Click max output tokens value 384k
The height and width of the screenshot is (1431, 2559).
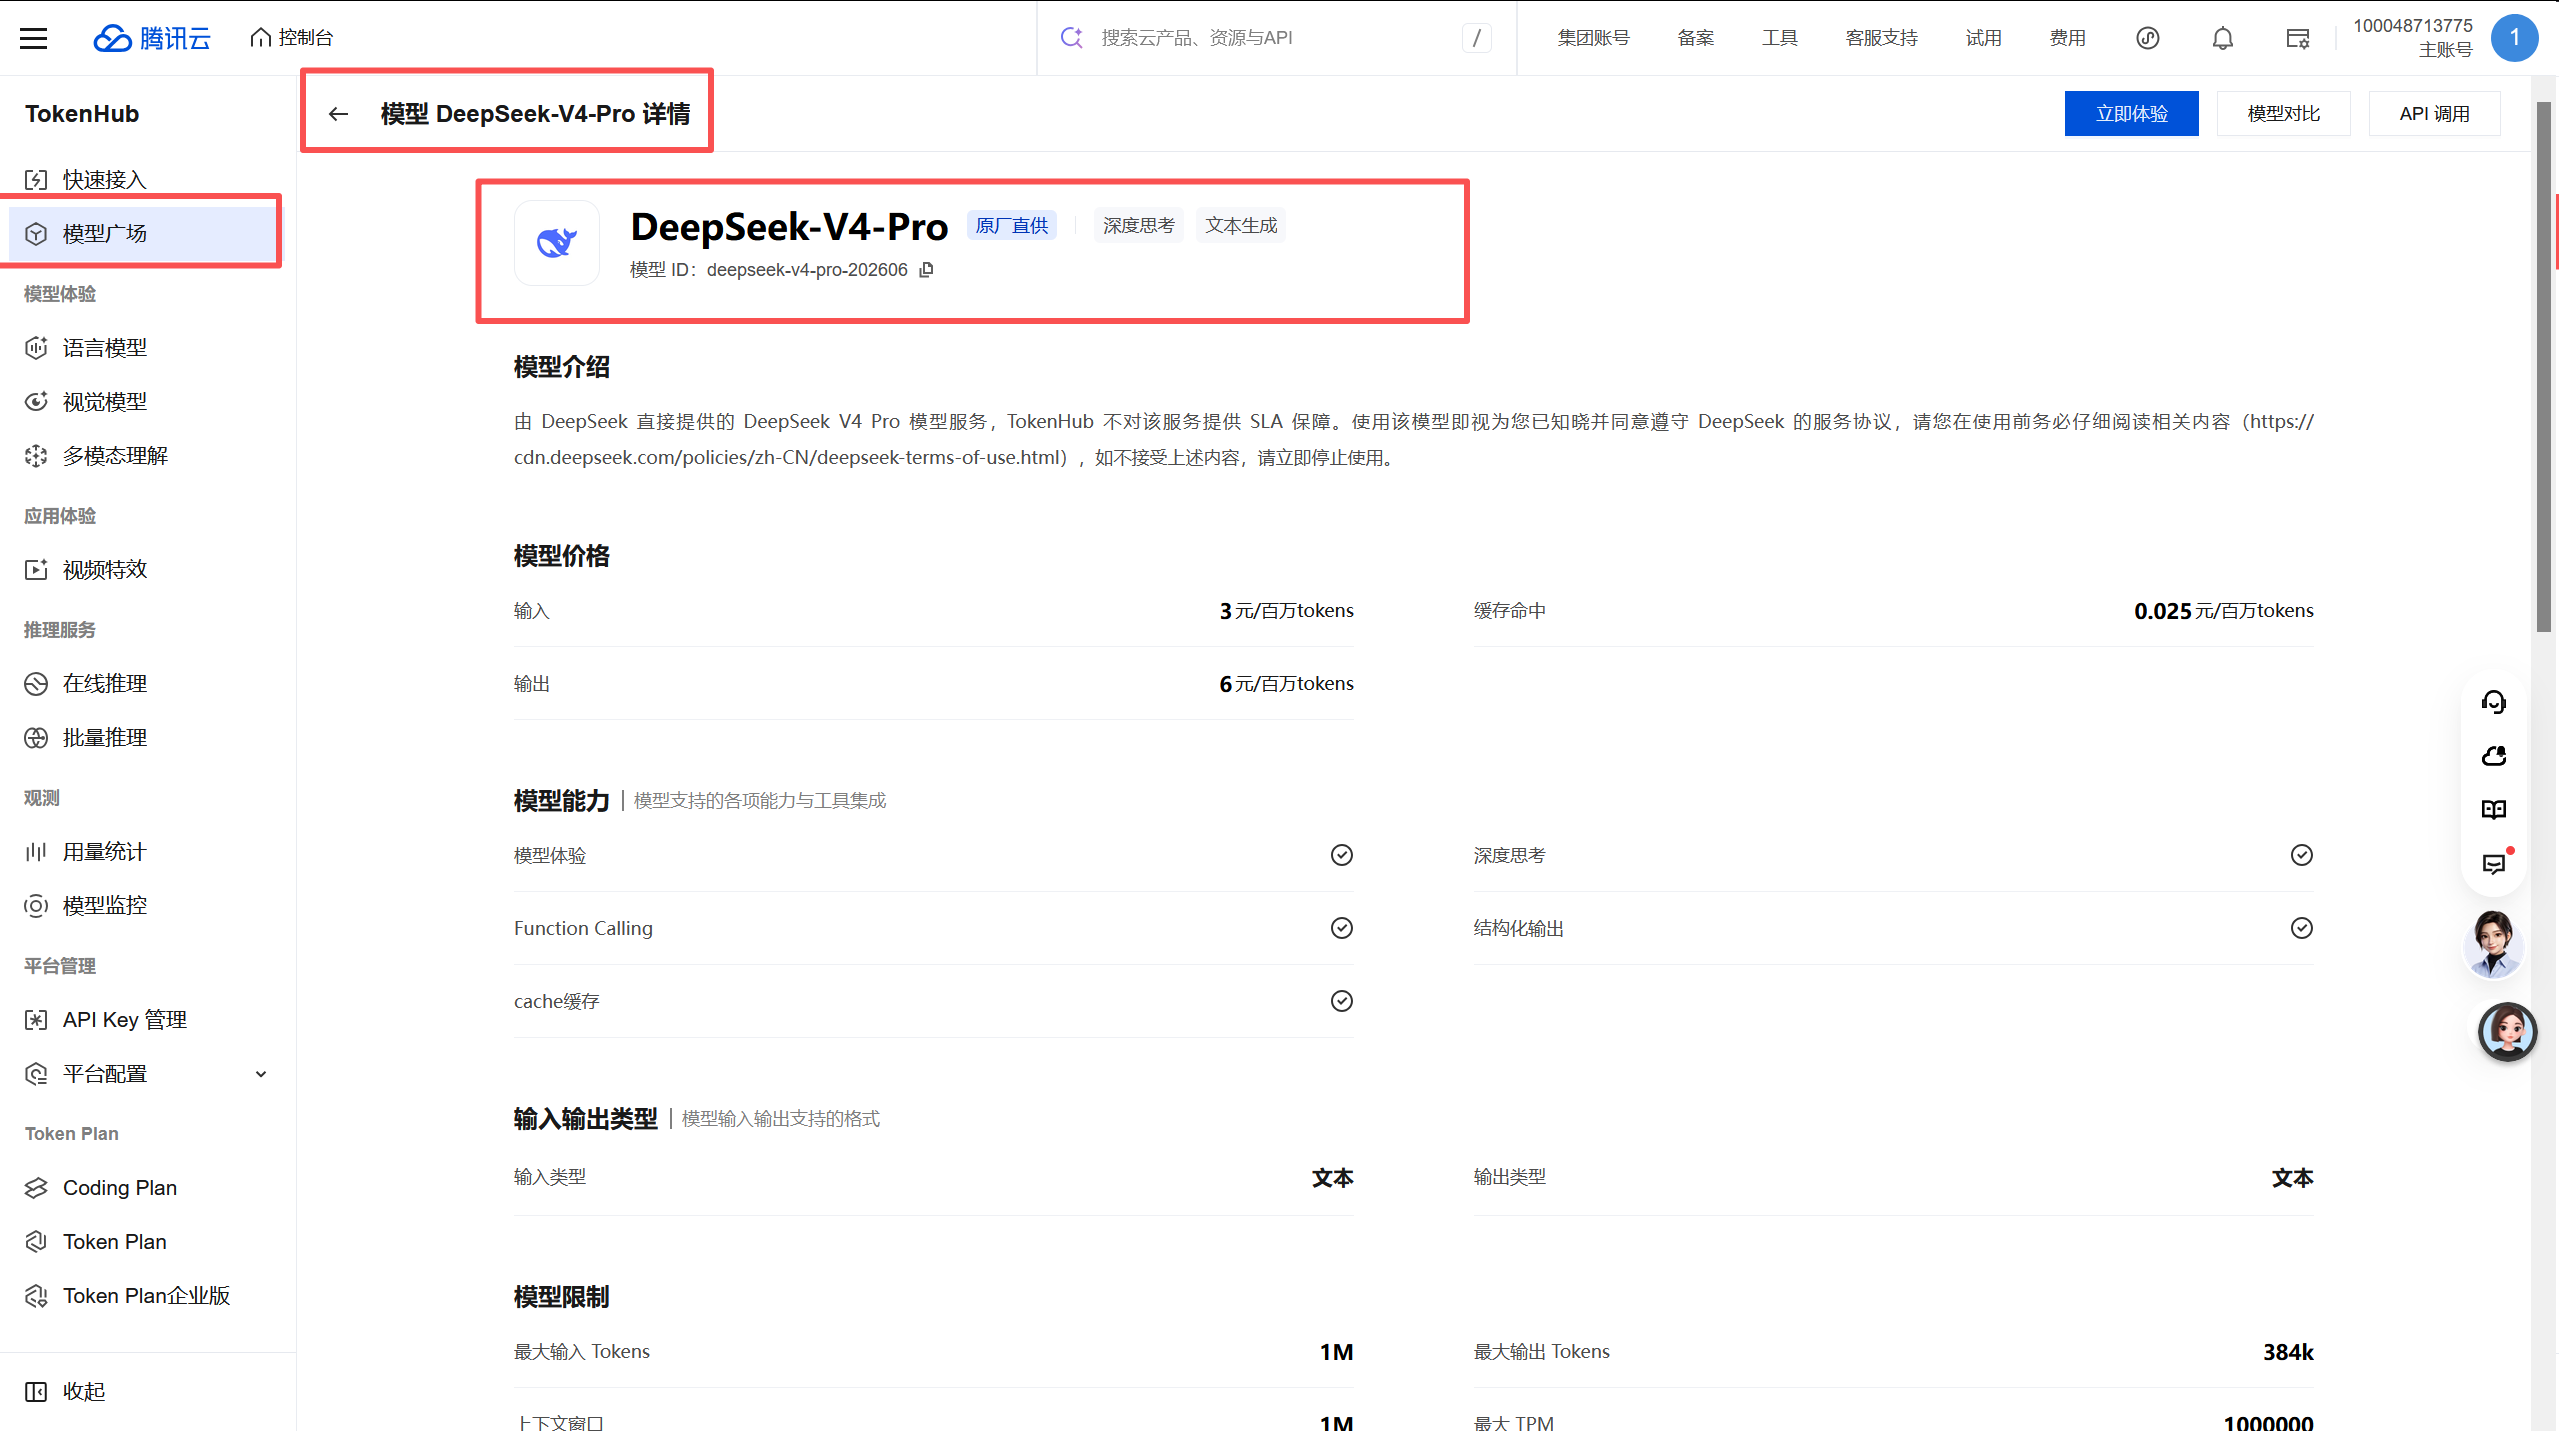pyautogui.click(x=2288, y=1352)
